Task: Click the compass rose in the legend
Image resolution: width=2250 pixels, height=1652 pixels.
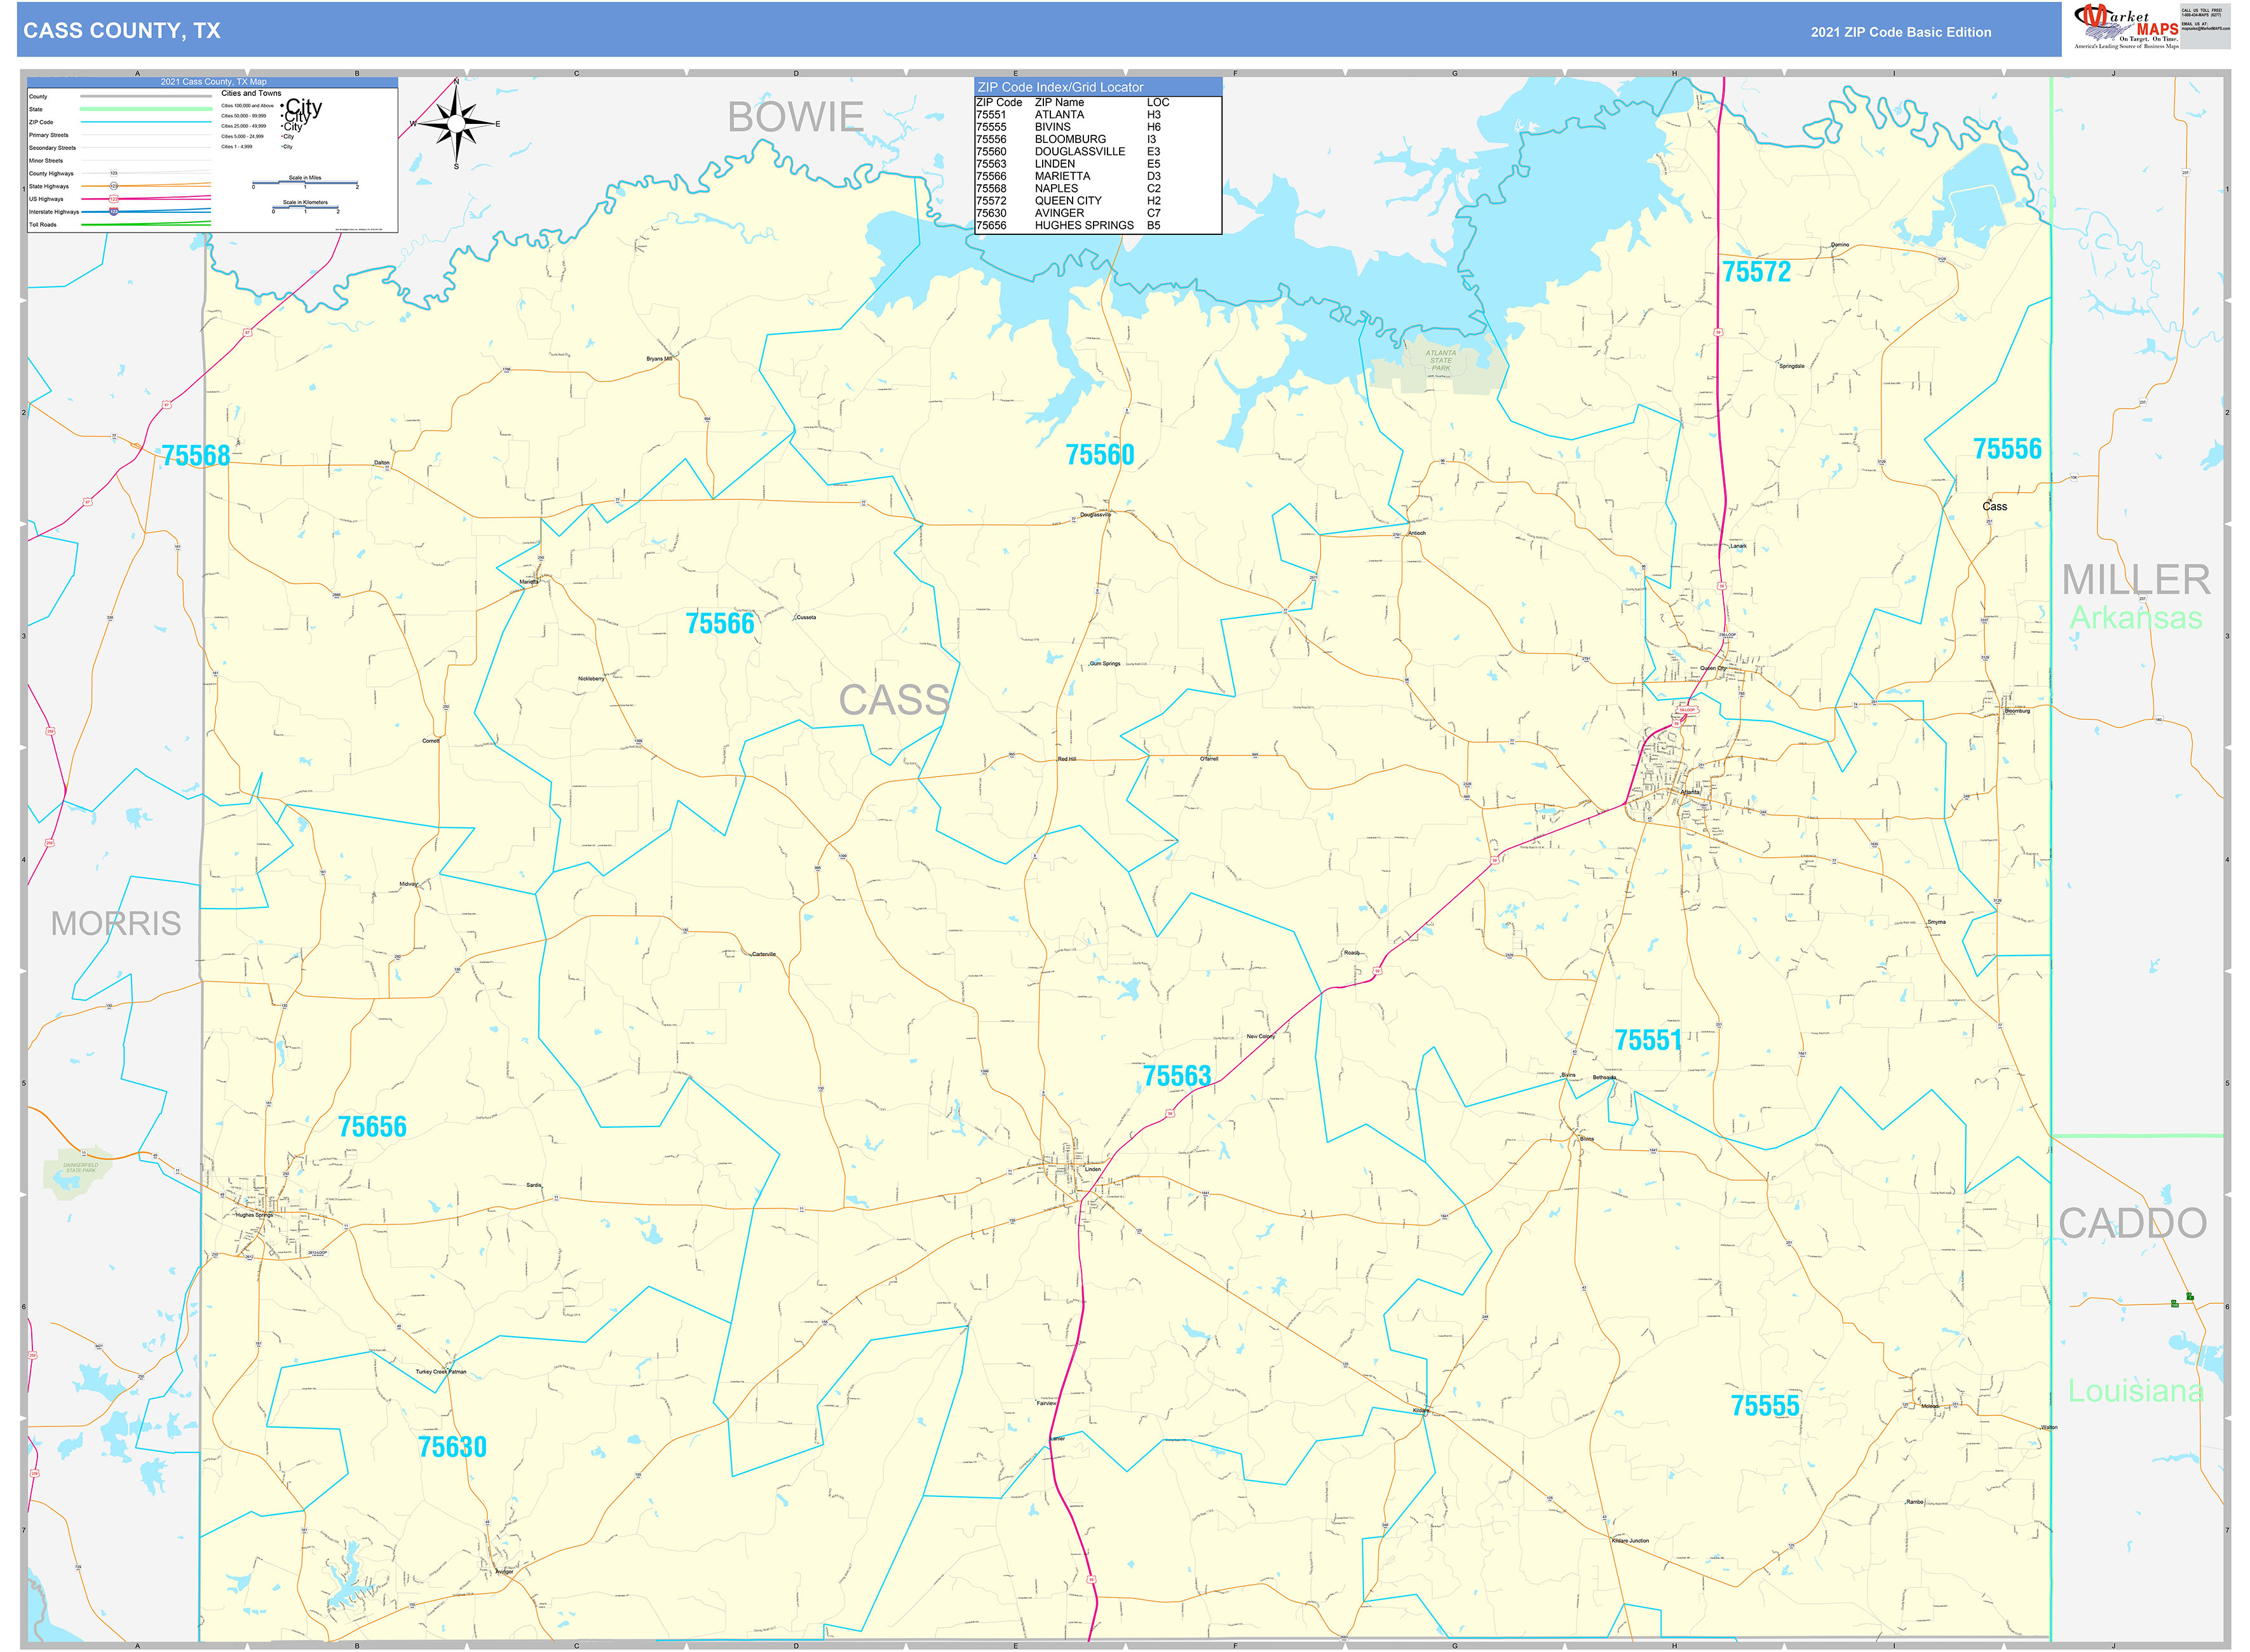Action: coord(456,124)
